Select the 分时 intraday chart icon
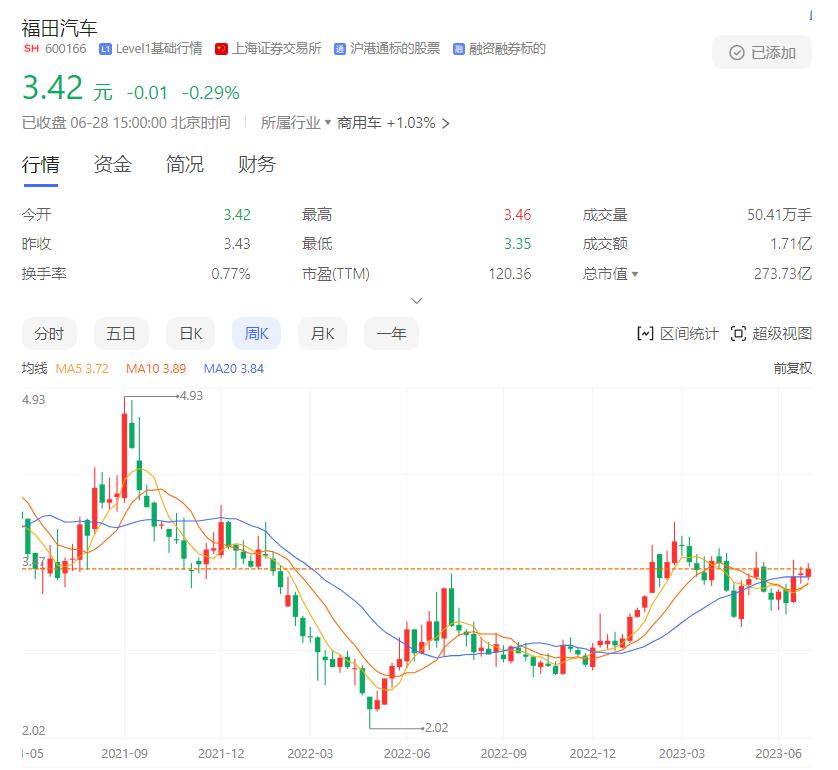This screenshot has height=770, width=838. 49,334
